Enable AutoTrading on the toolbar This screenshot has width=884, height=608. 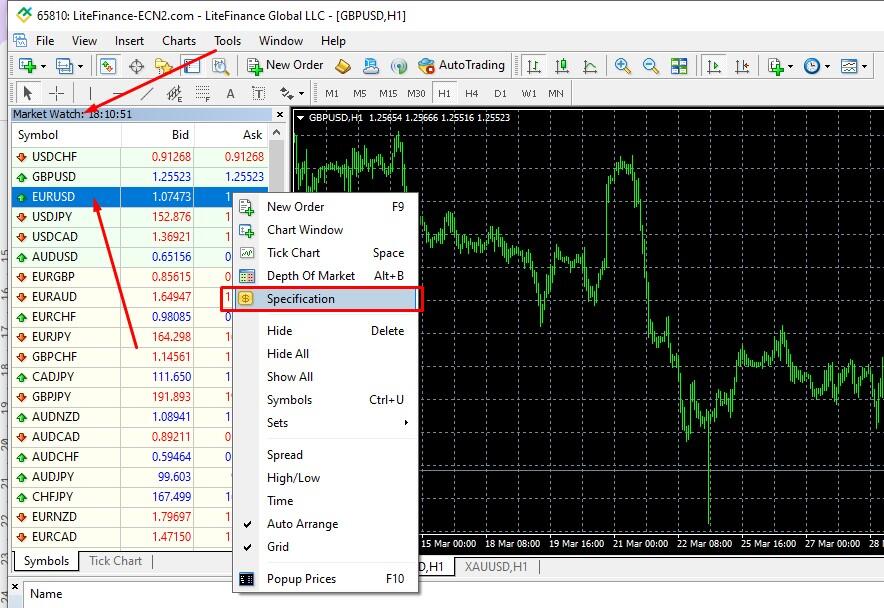click(455, 64)
